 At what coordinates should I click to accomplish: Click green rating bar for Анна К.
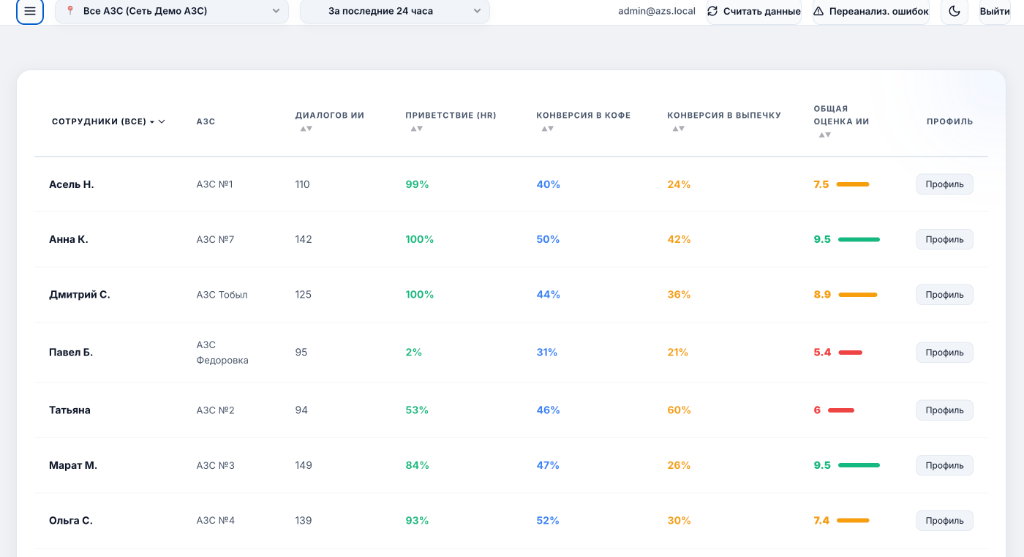[x=859, y=240]
